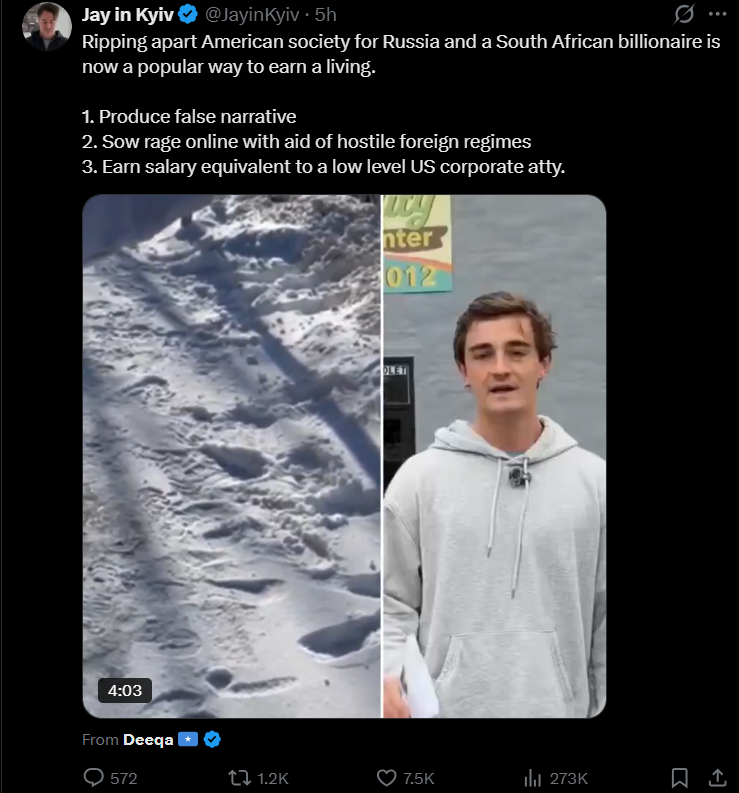Click the @JayinKyiv handle
The image size is (739, 793).
pos(251,15)
